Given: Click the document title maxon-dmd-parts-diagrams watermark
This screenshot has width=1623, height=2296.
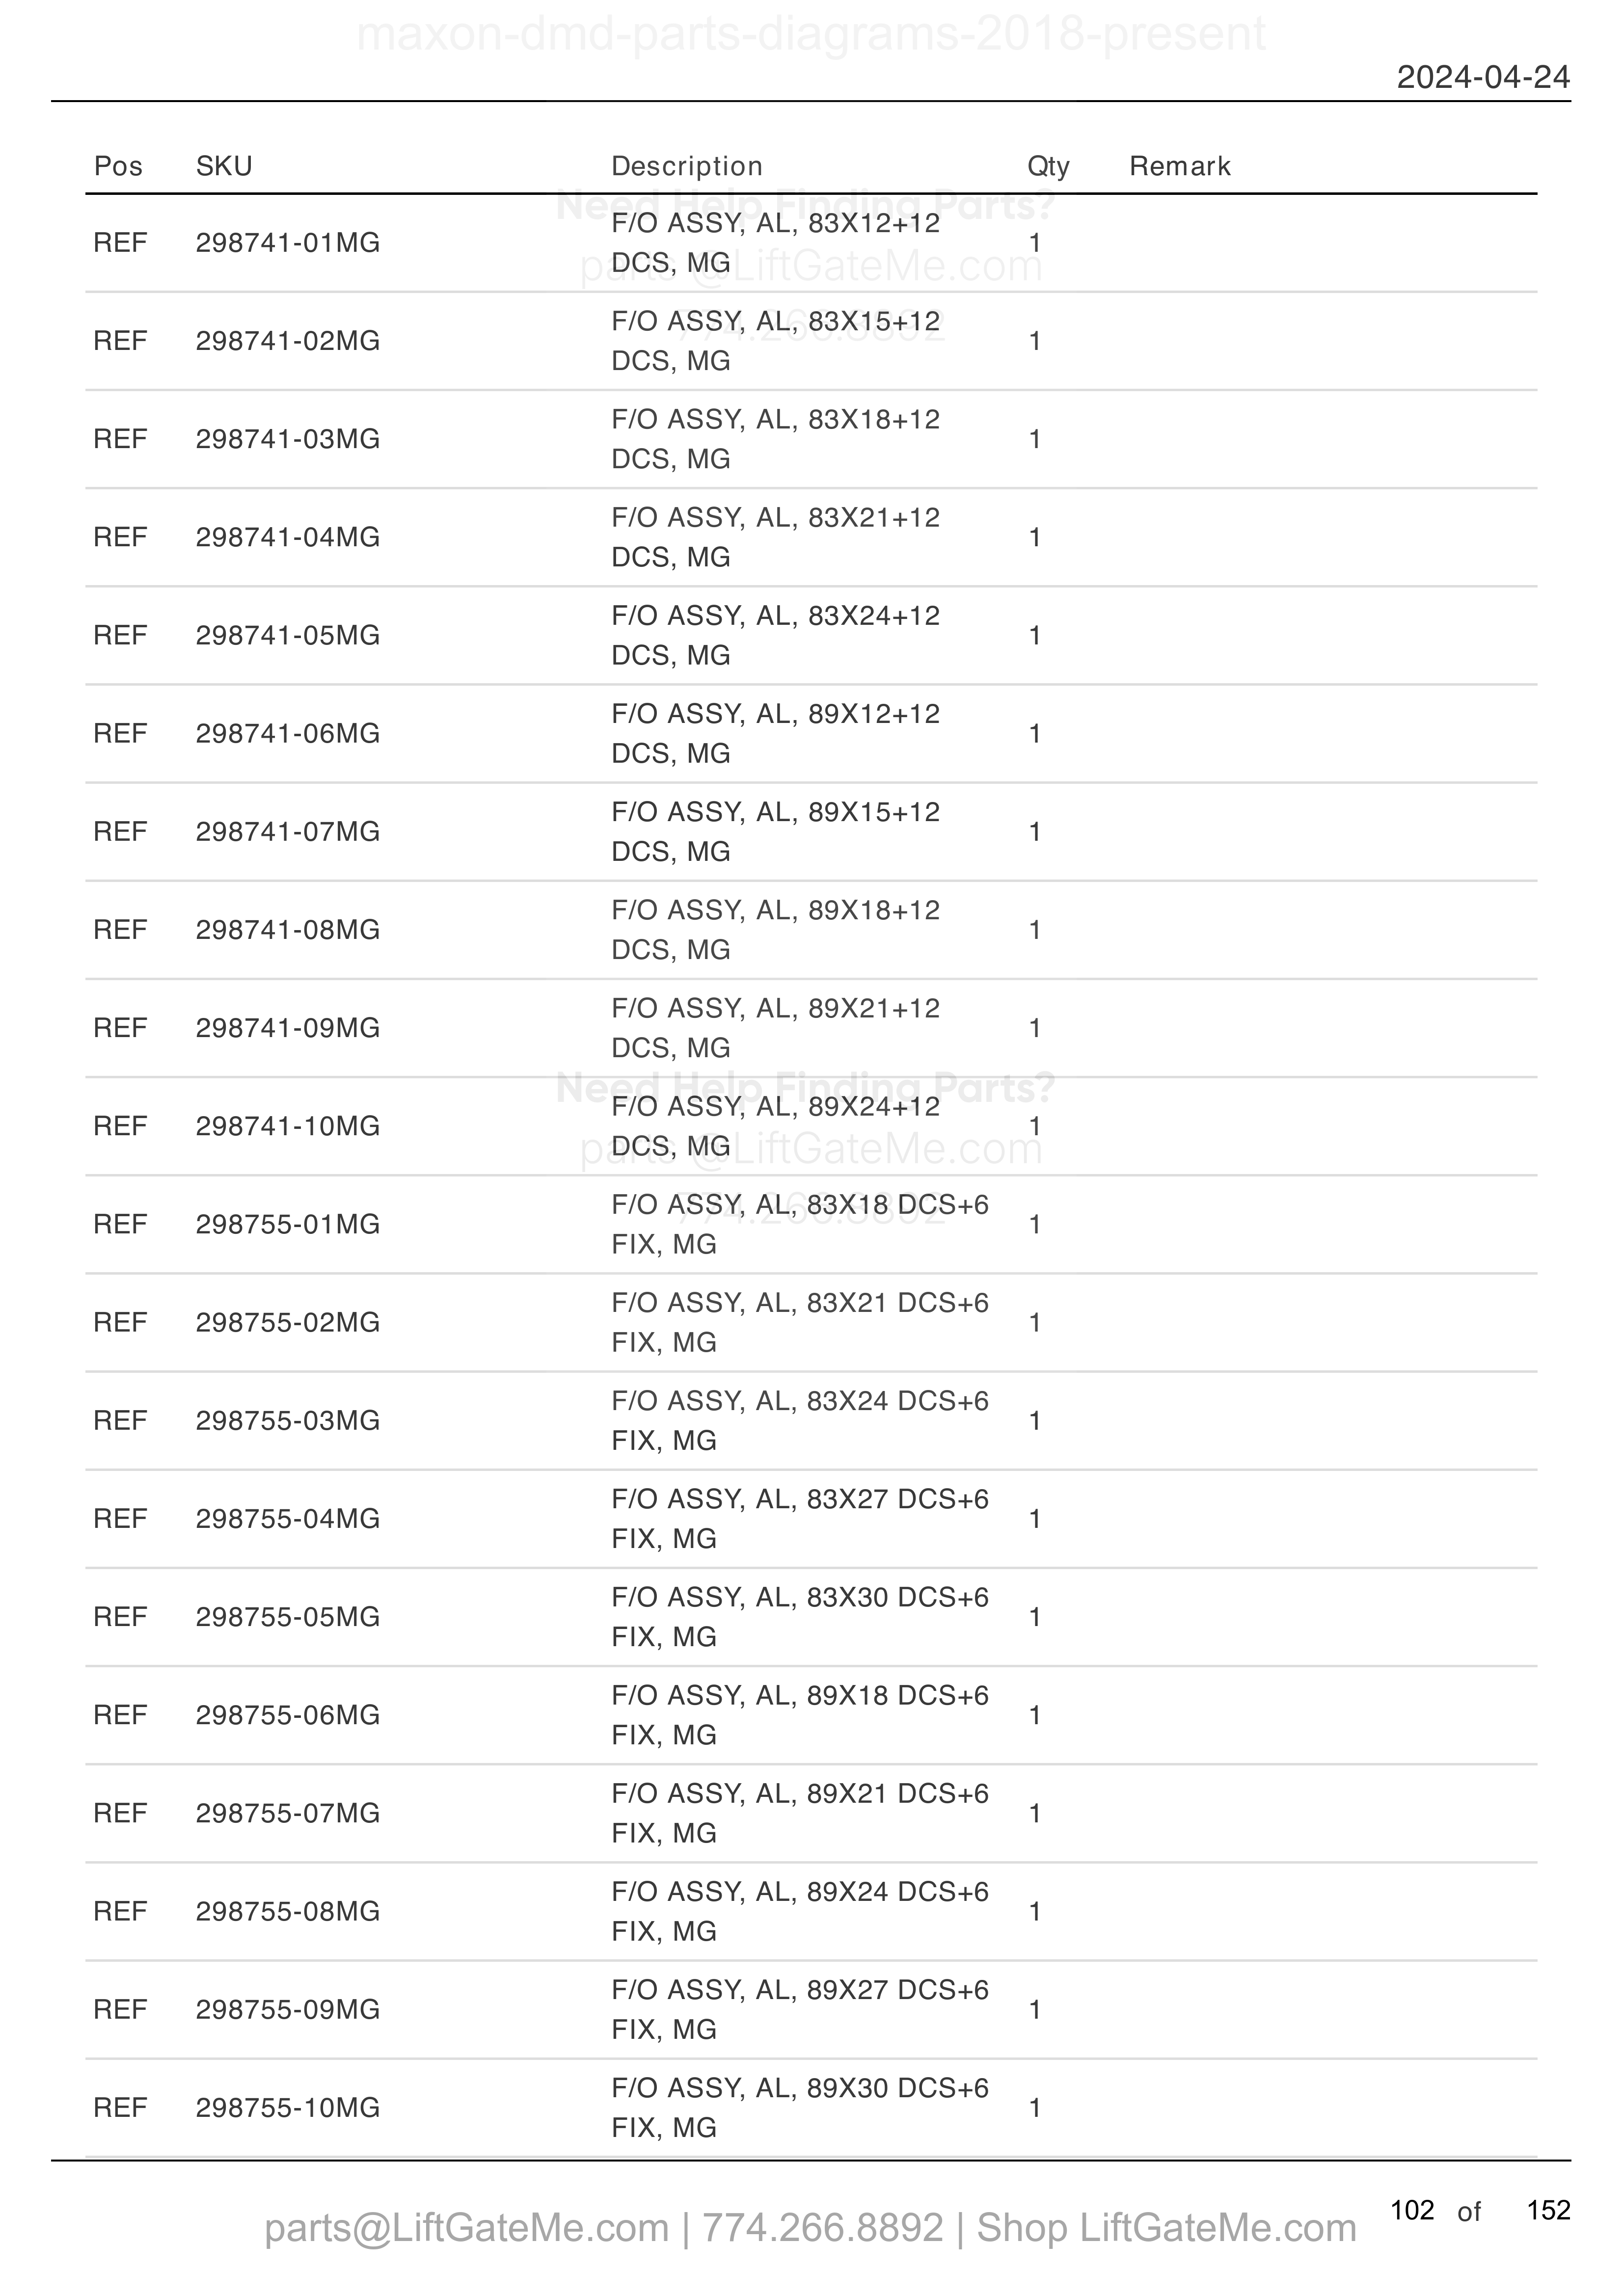Looking at the screenshot, I should [x=811, y=34].
